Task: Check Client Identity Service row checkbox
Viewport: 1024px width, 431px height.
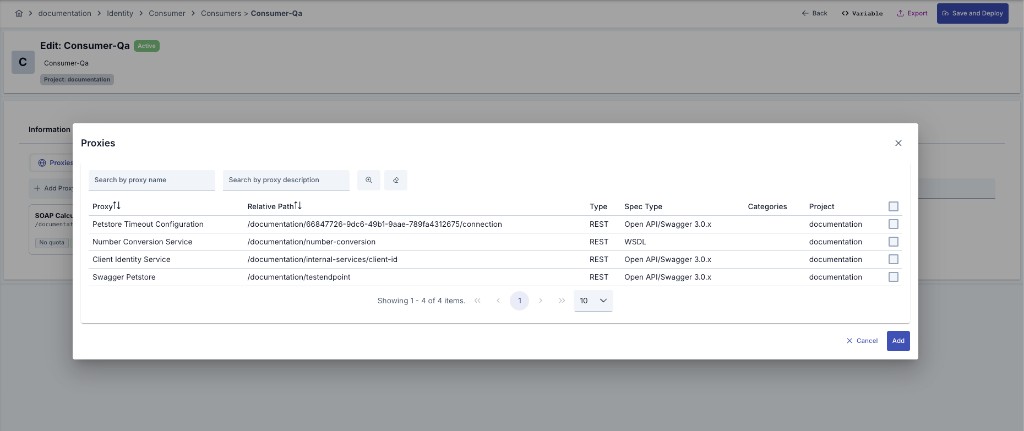Action: 893,259
